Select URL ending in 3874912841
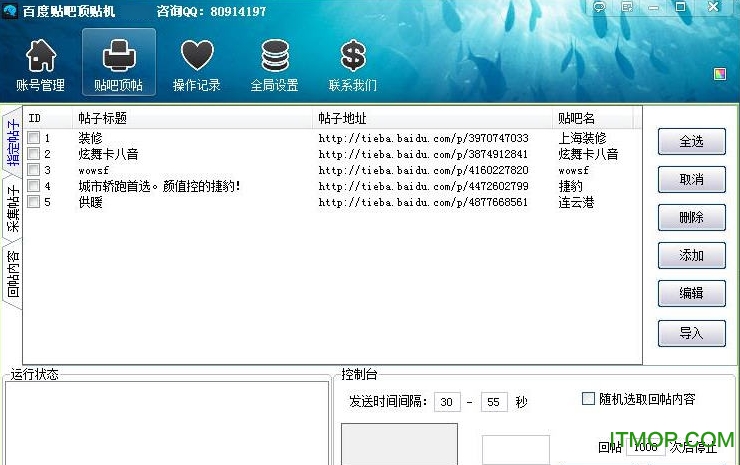Screen dimensions: 740x465 pos(423,154)
